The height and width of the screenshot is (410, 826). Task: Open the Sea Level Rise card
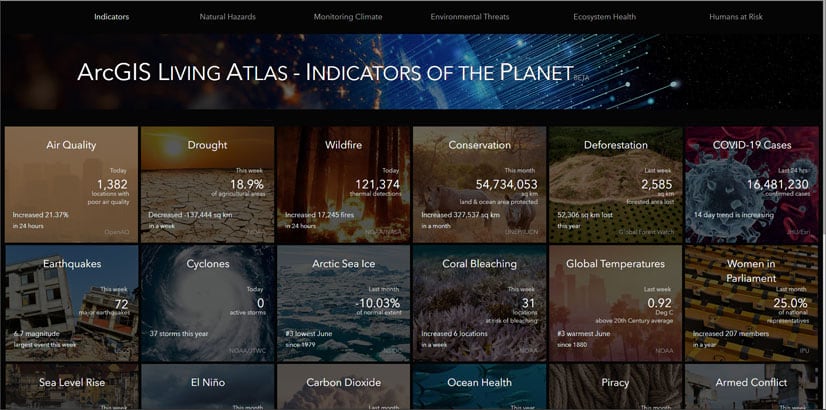pos(71,387)
